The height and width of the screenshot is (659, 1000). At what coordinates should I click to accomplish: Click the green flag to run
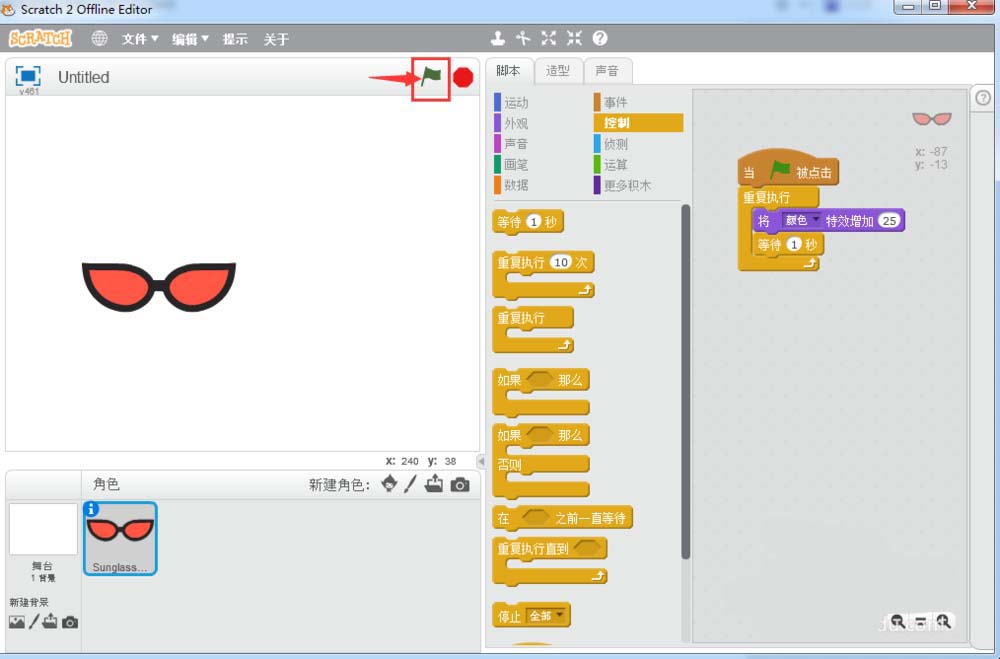[x=431, y=77]
